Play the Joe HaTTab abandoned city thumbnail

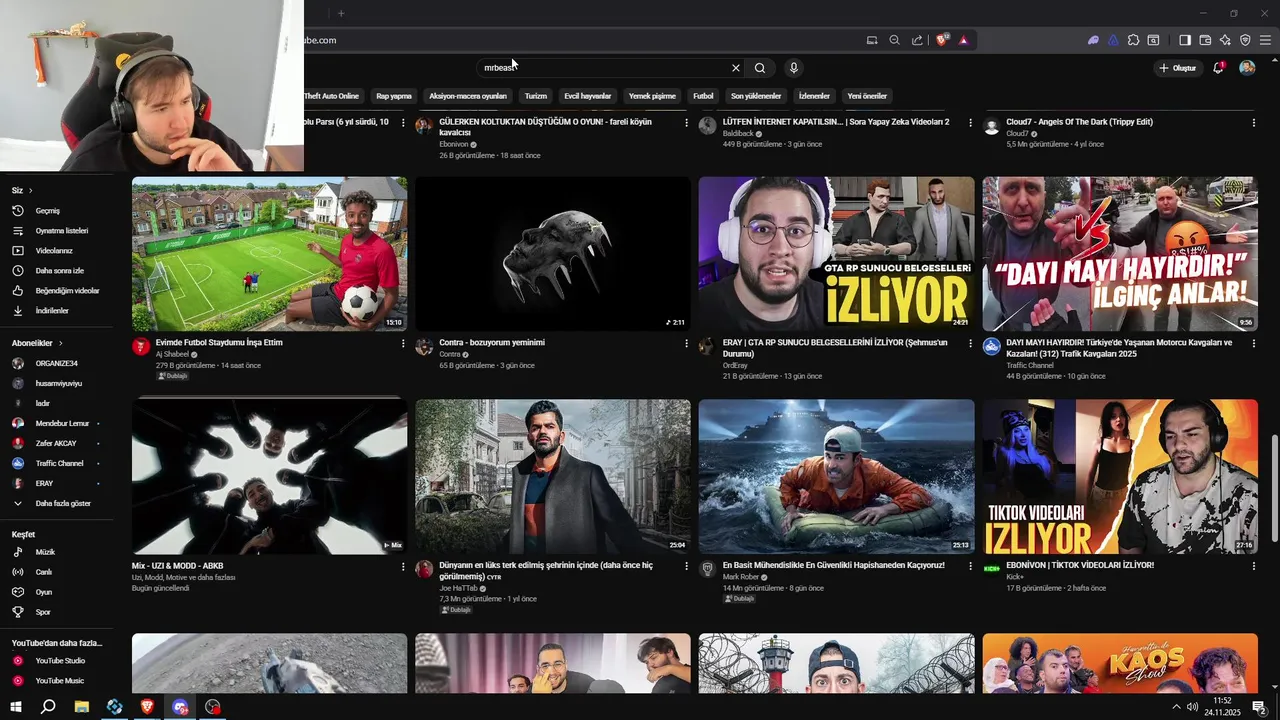(x=553, y=477)
